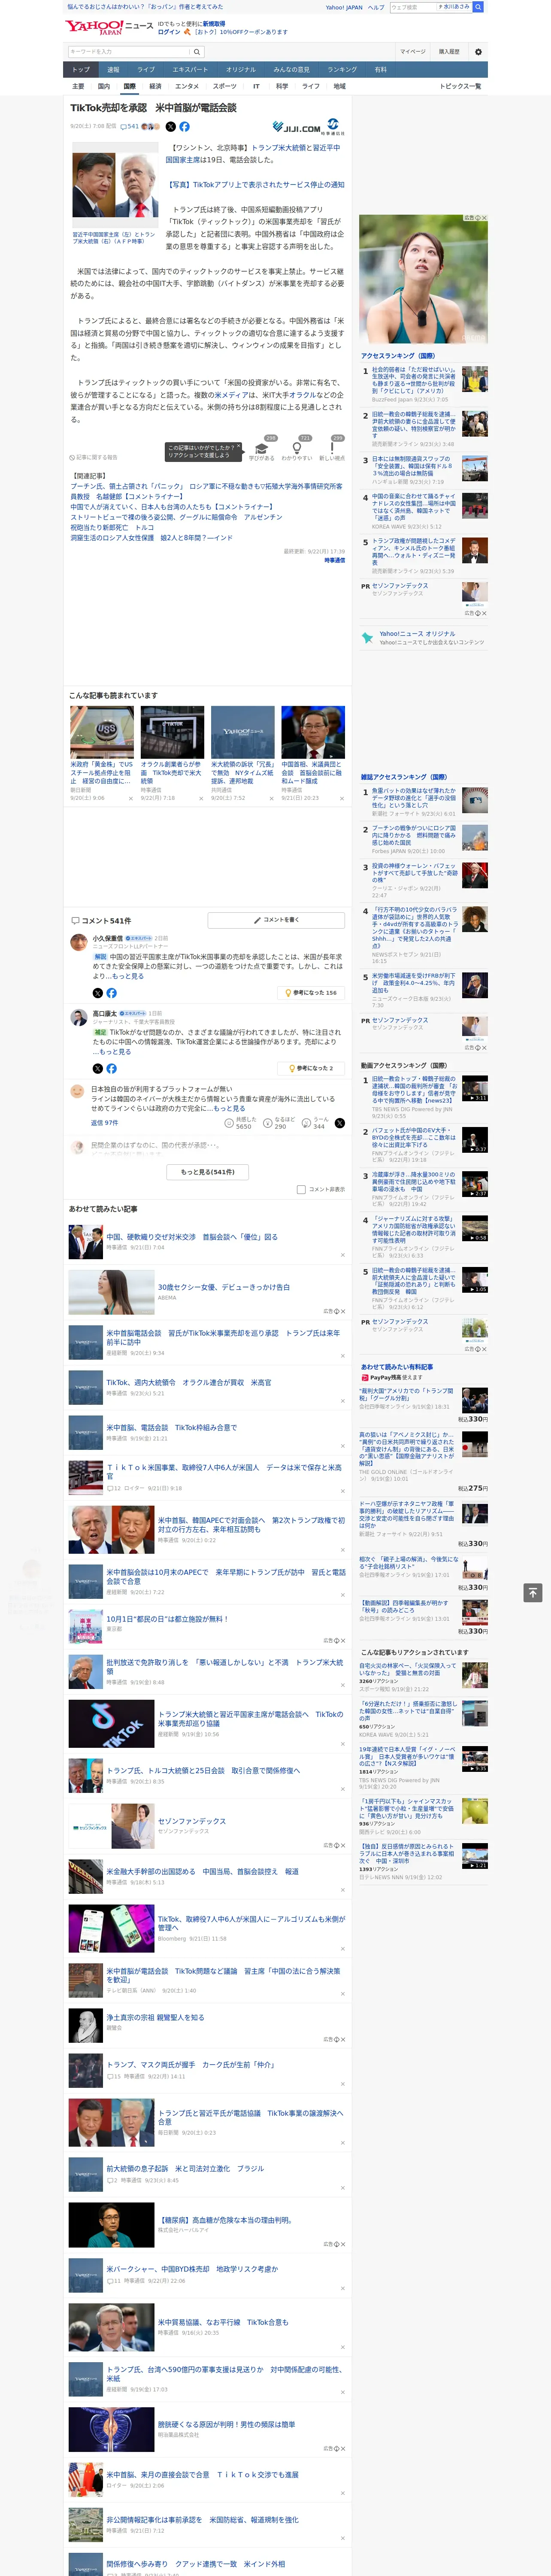The height and width of the screenshot is (2576, 551).
Task: Open 購入履歴 link in header
Action: (449, 52)
